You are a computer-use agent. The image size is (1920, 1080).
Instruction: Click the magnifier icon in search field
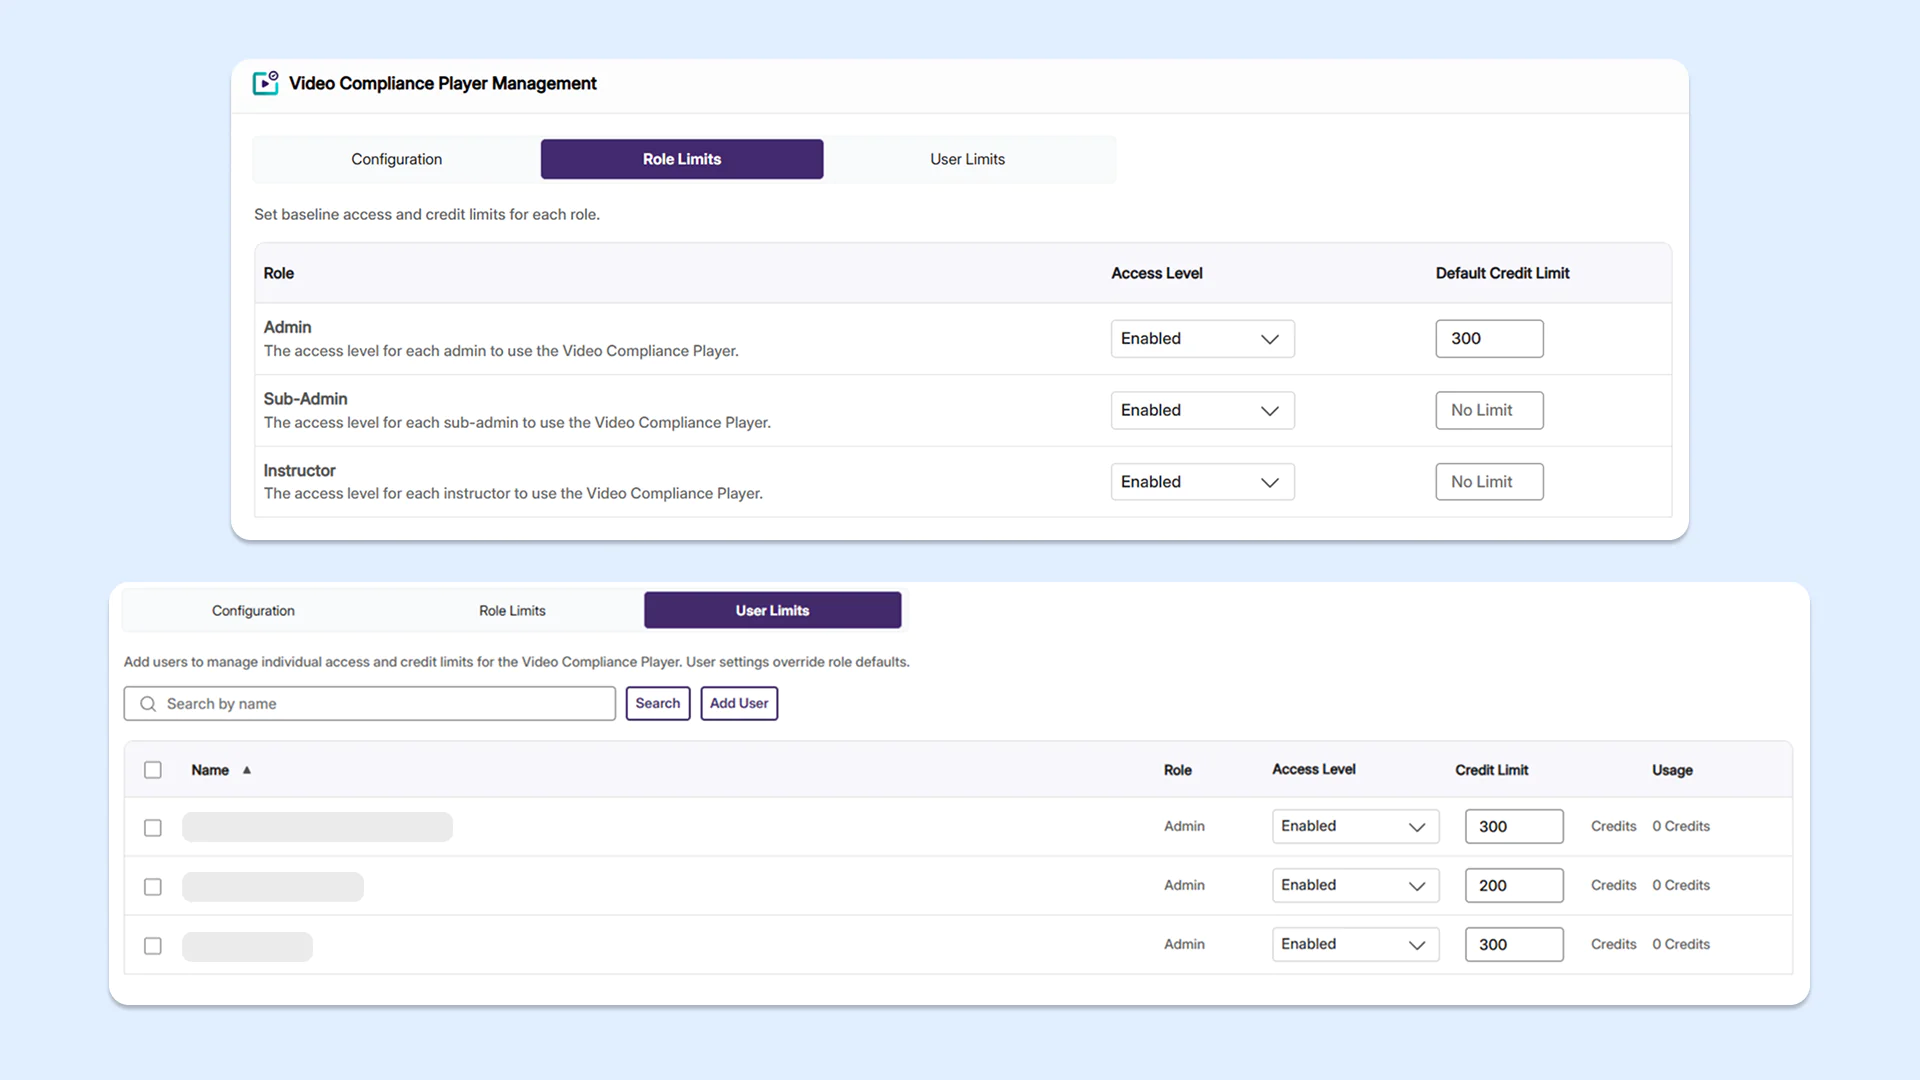tap(148, 704)
